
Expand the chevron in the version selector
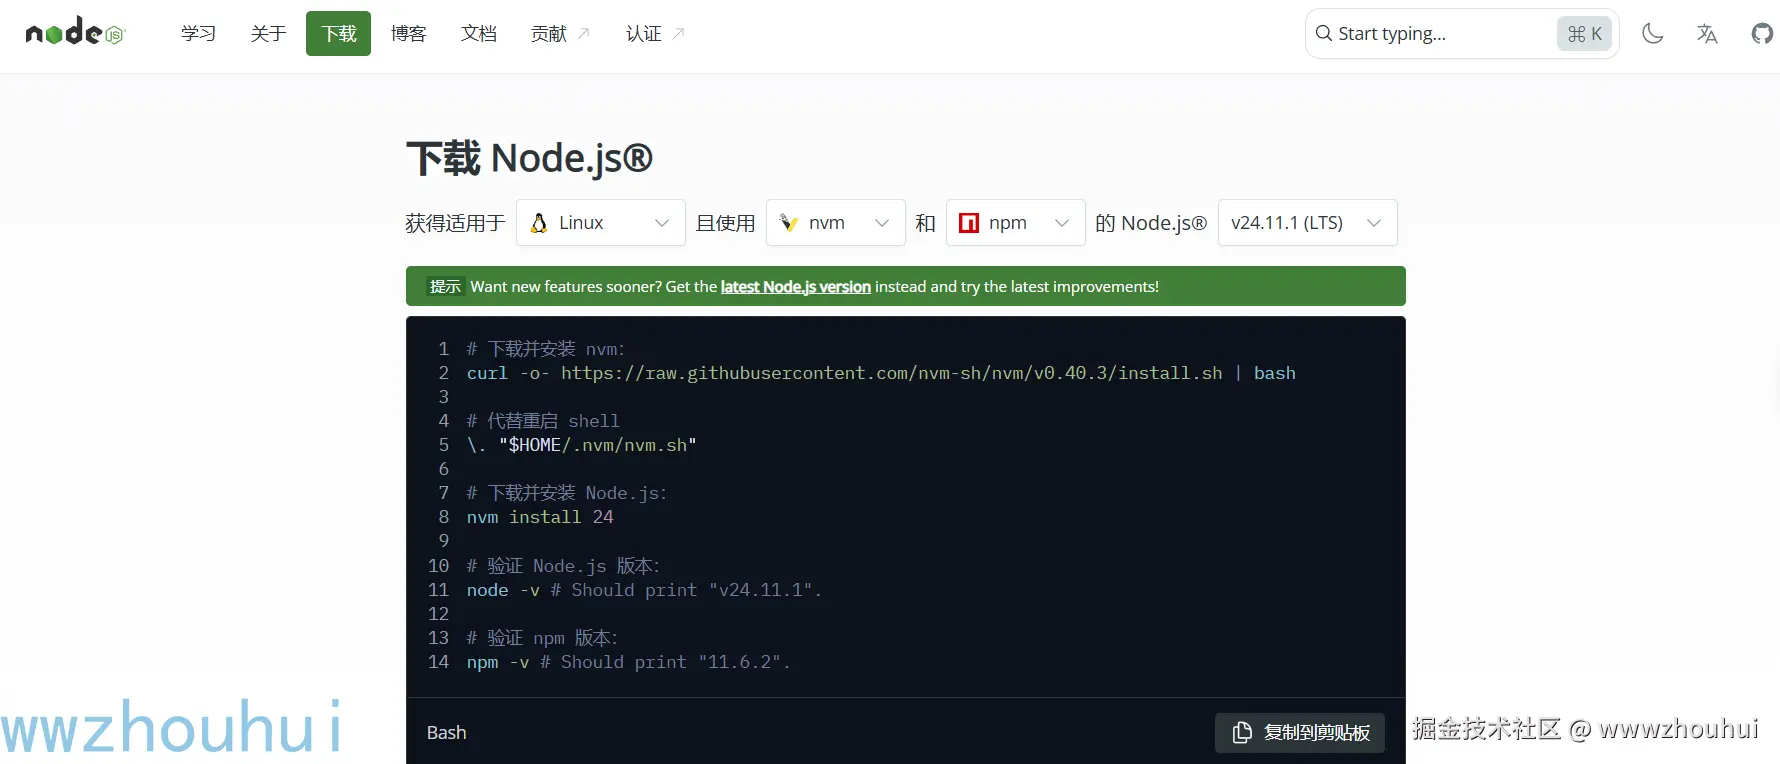1374,223
